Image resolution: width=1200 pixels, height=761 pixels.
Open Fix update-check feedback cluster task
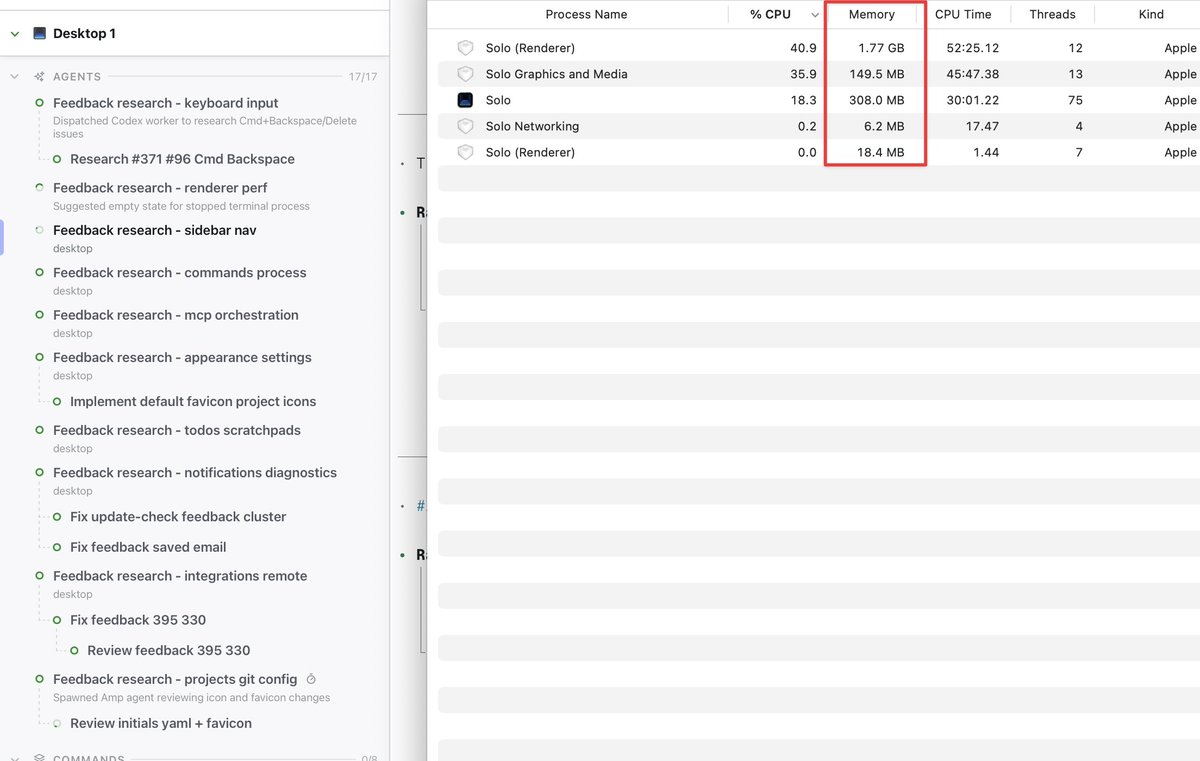coord(178,517)
